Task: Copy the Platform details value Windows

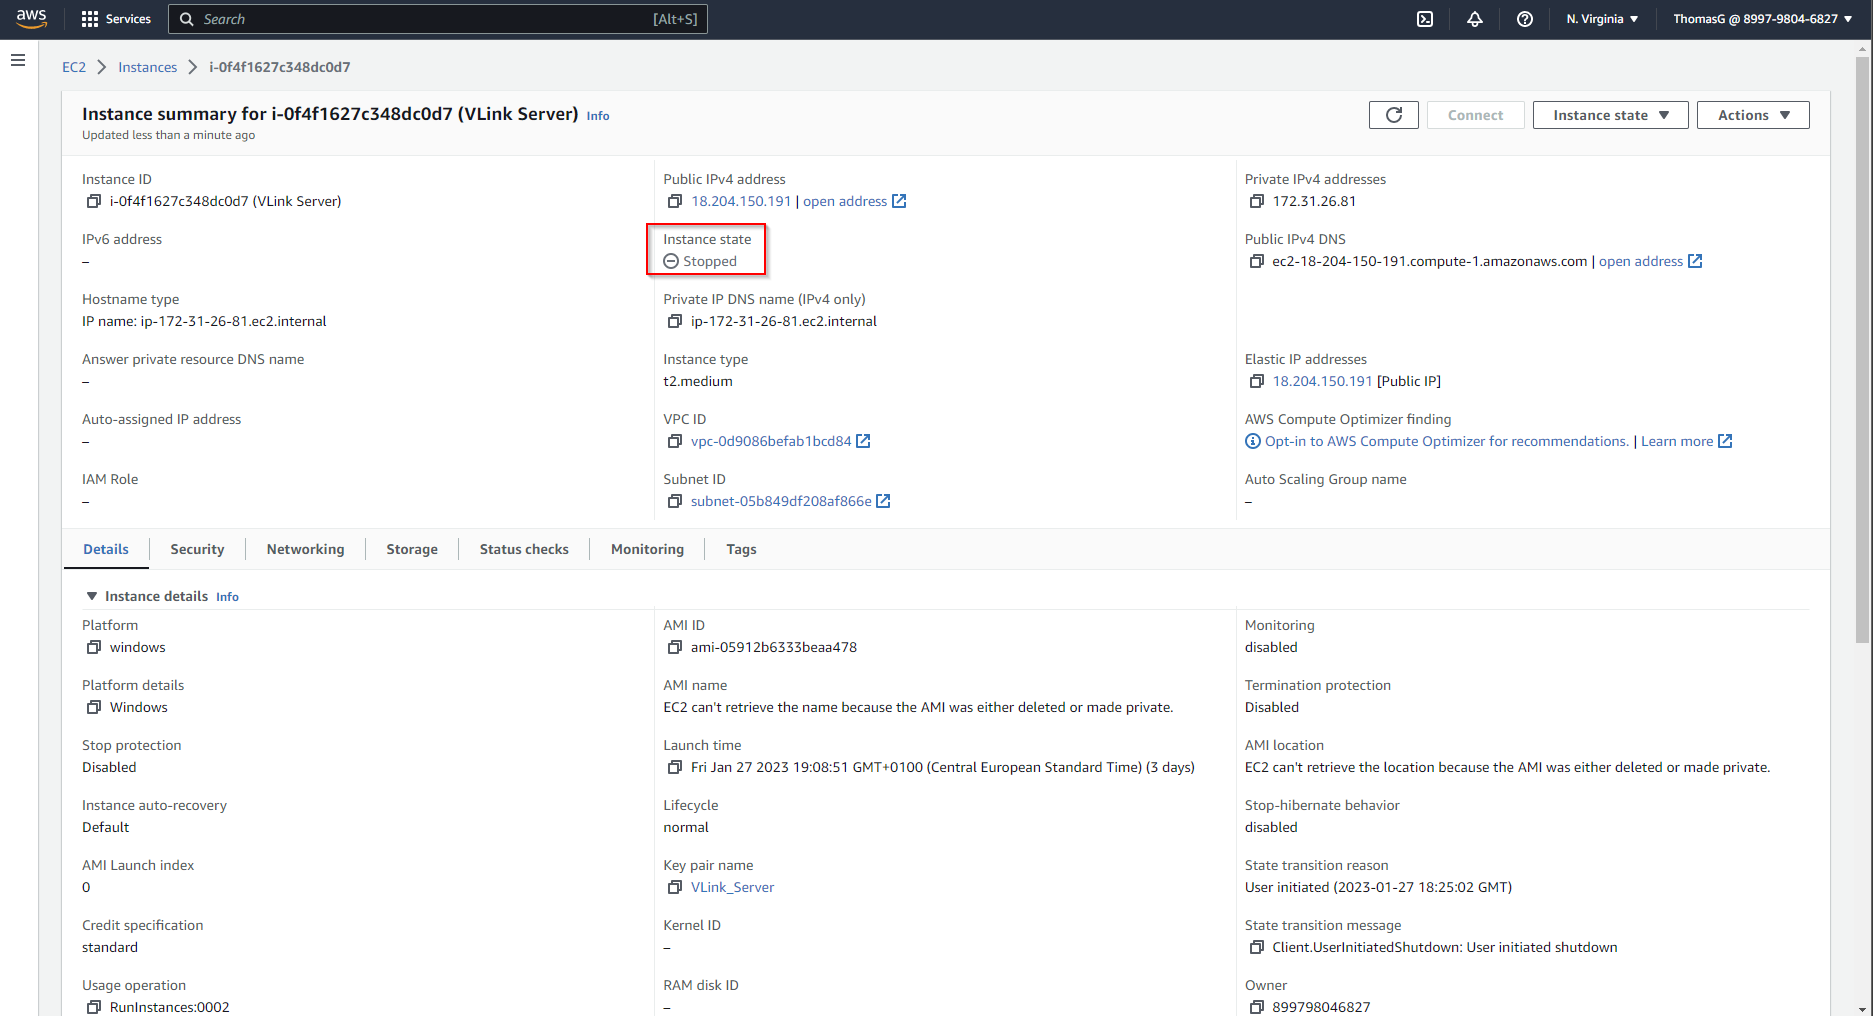Action: [x=94, y=707]
